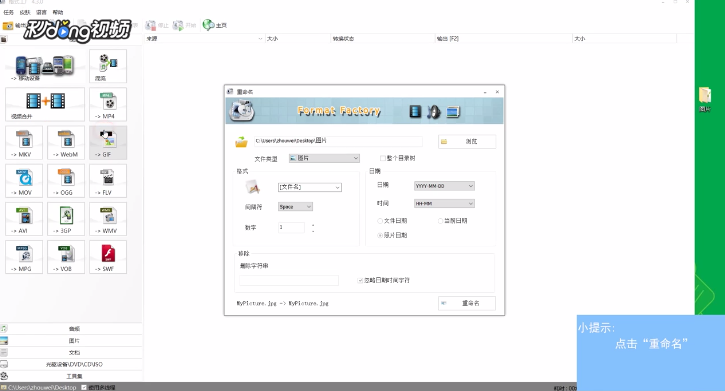Image resolution: width=725 pixels, height=391 pixels.
Task: Choose the -> MP4 conversion tile
Action: click(108, 104)
